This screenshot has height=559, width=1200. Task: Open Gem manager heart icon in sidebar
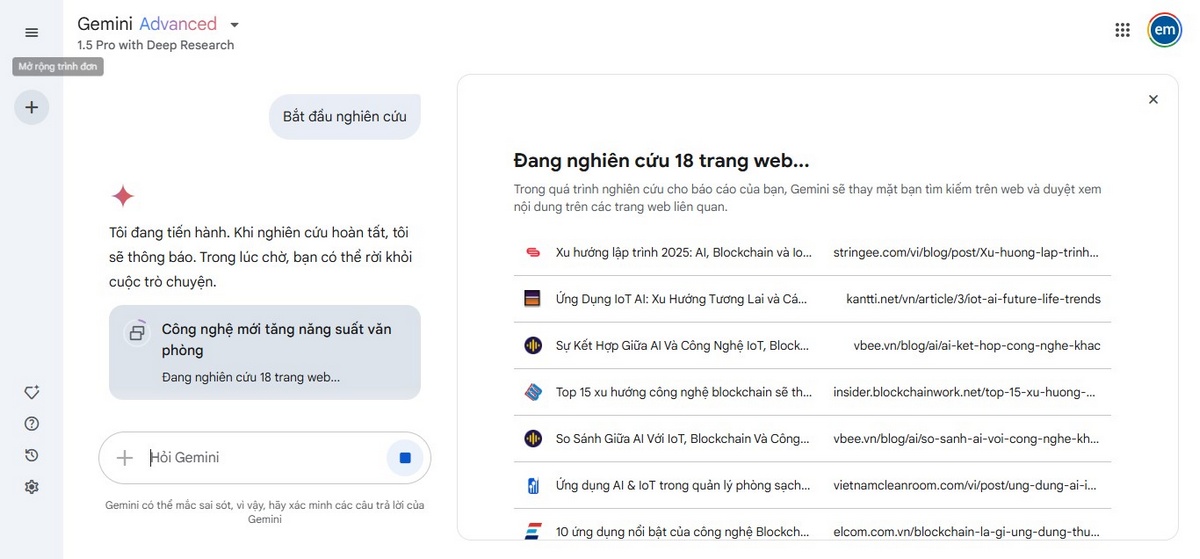click(31, 392)
